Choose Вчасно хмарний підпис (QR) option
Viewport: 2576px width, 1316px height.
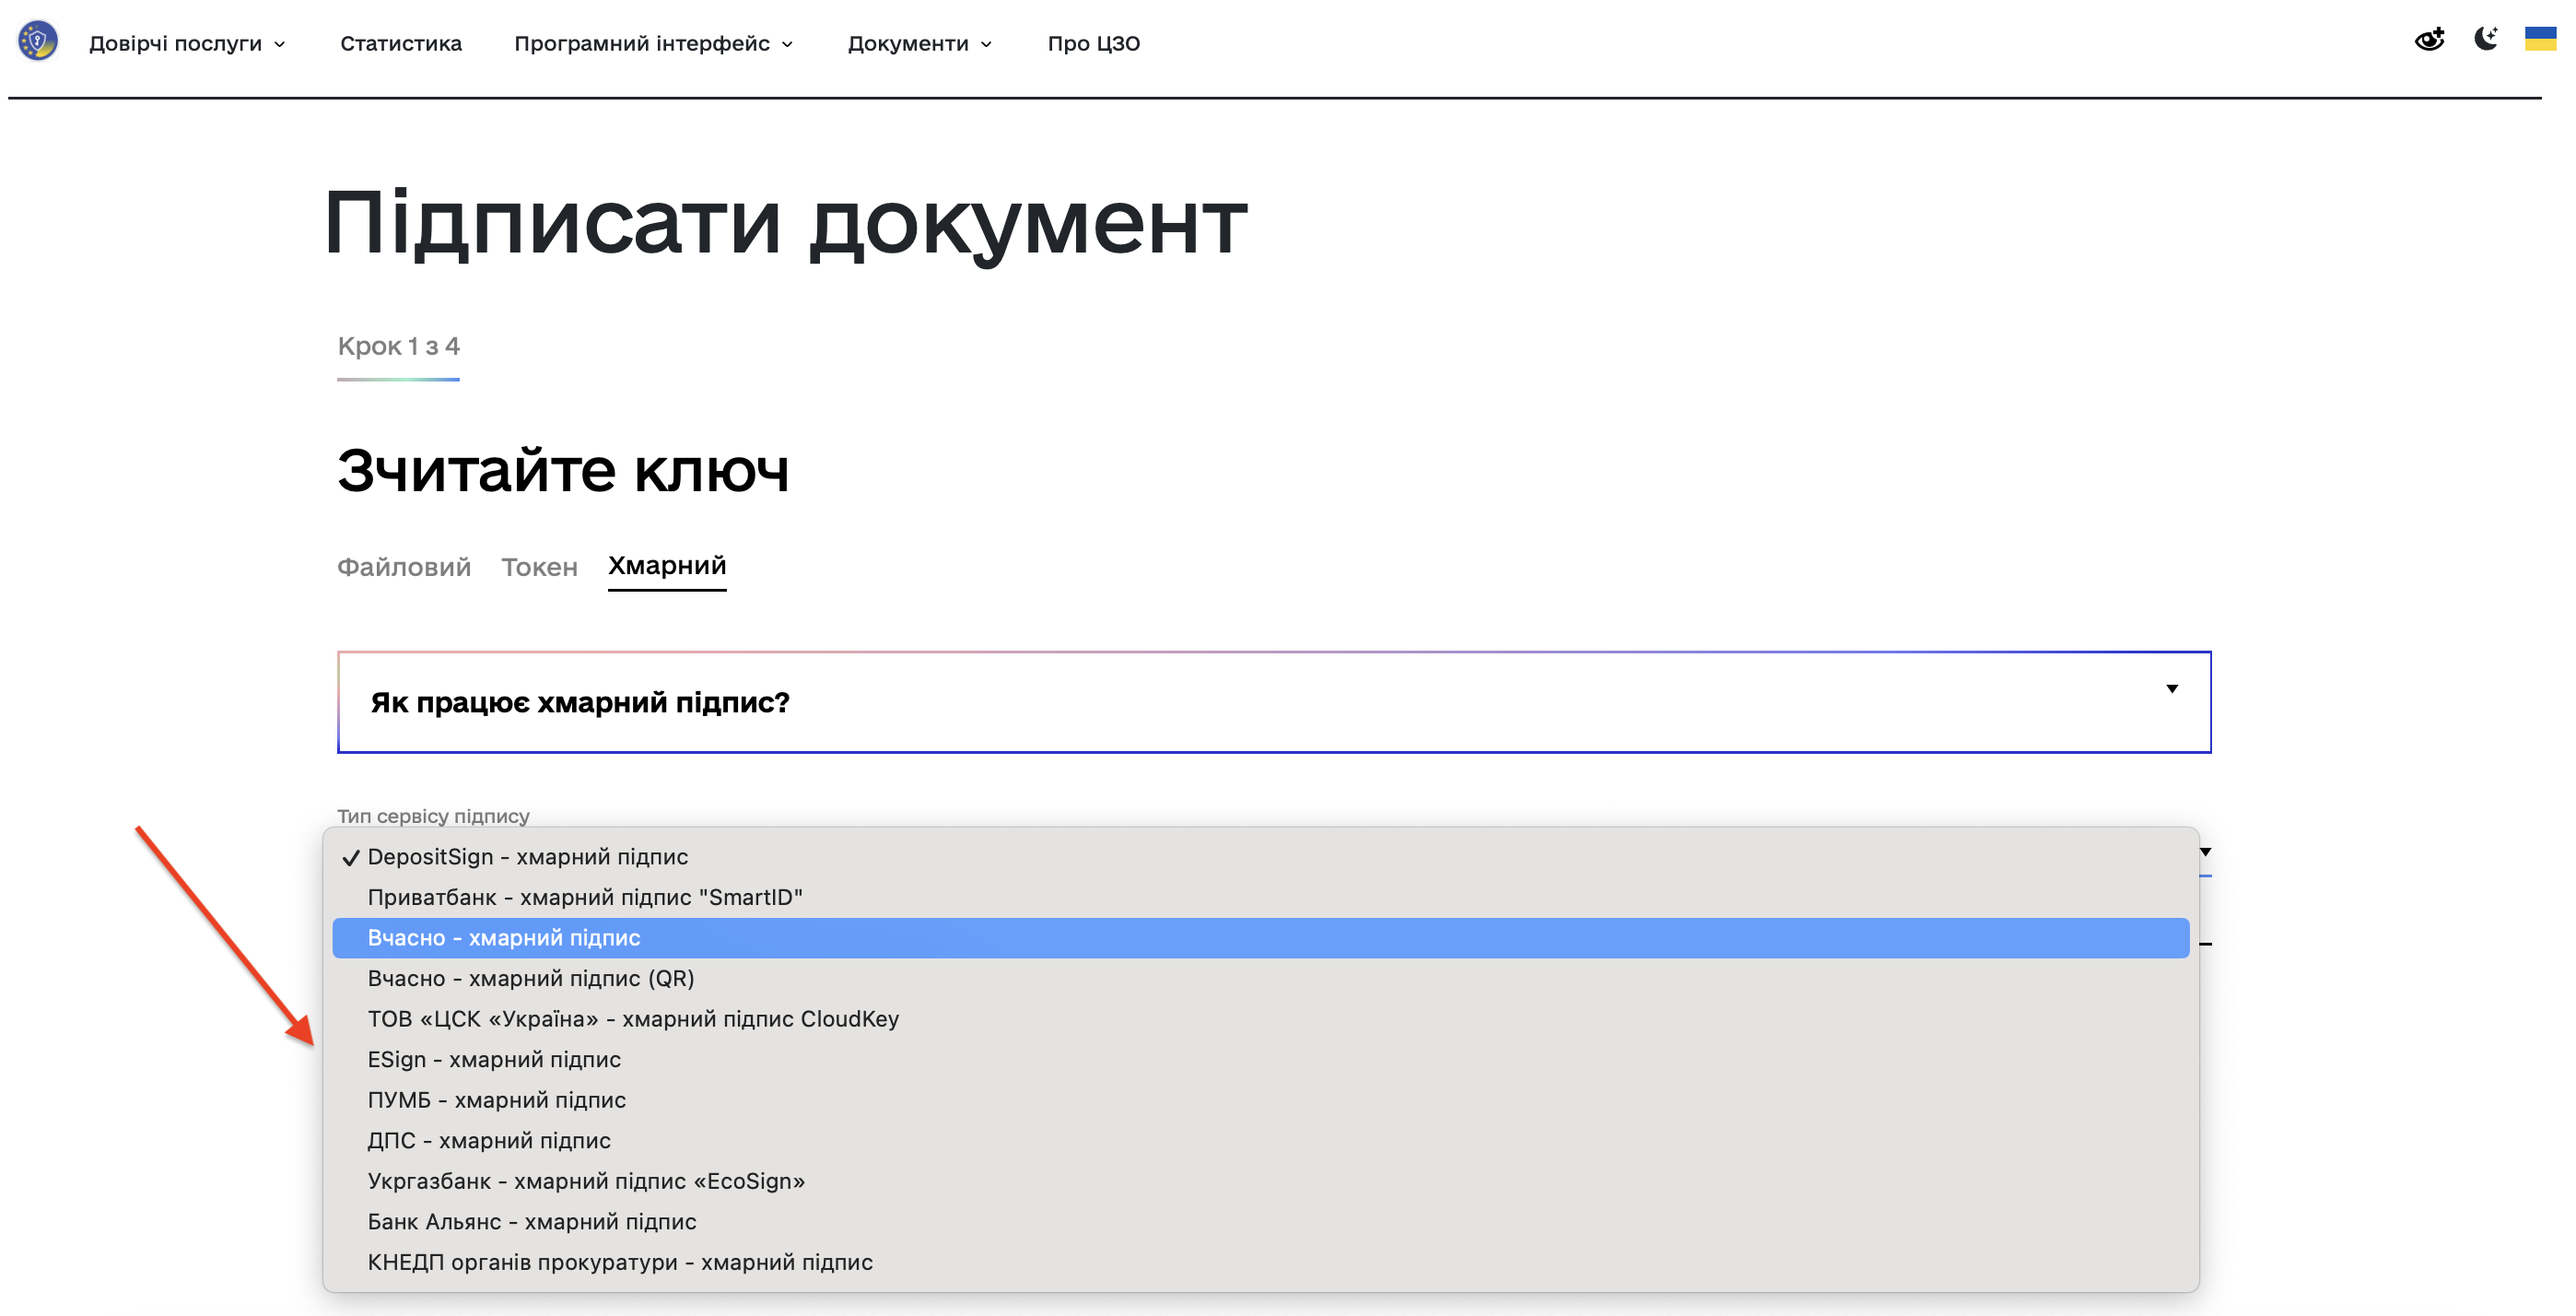pos(530,978)
